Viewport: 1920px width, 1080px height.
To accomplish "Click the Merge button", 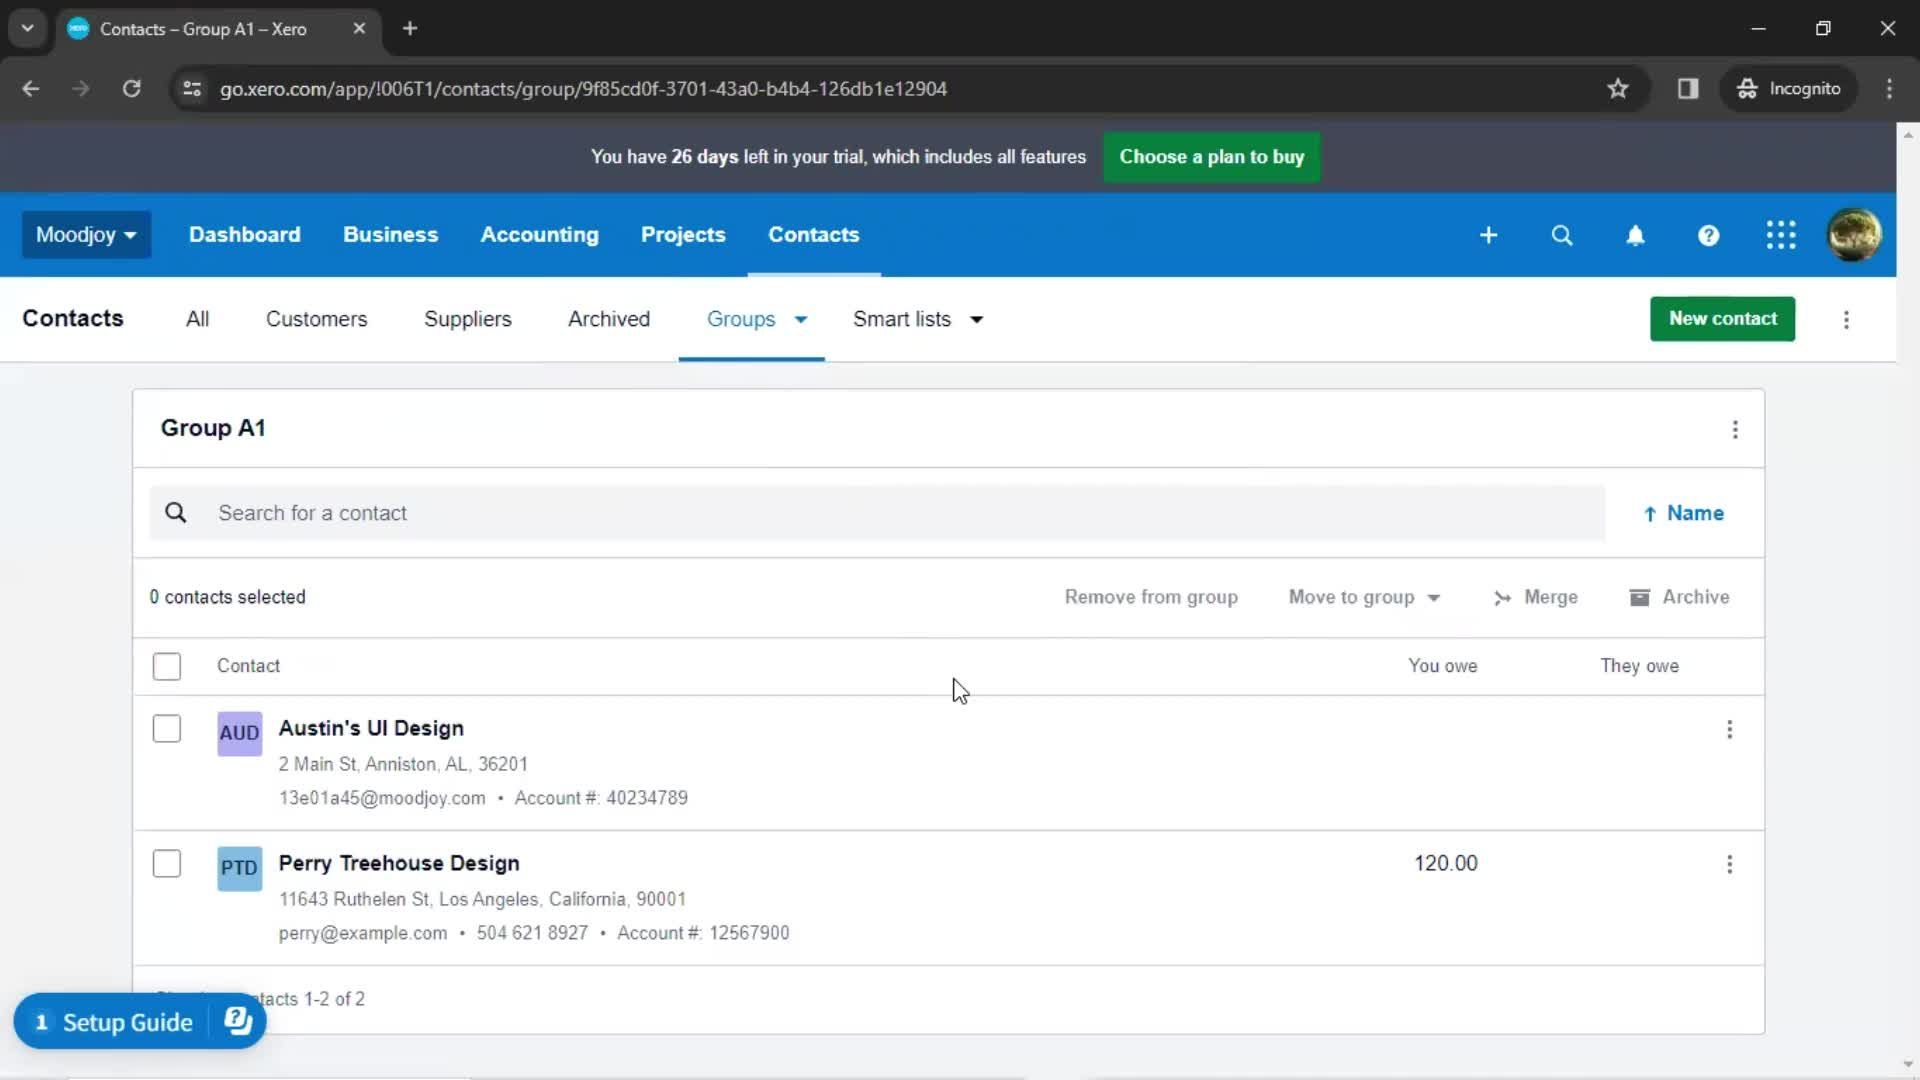I will tap(1535, 597).
